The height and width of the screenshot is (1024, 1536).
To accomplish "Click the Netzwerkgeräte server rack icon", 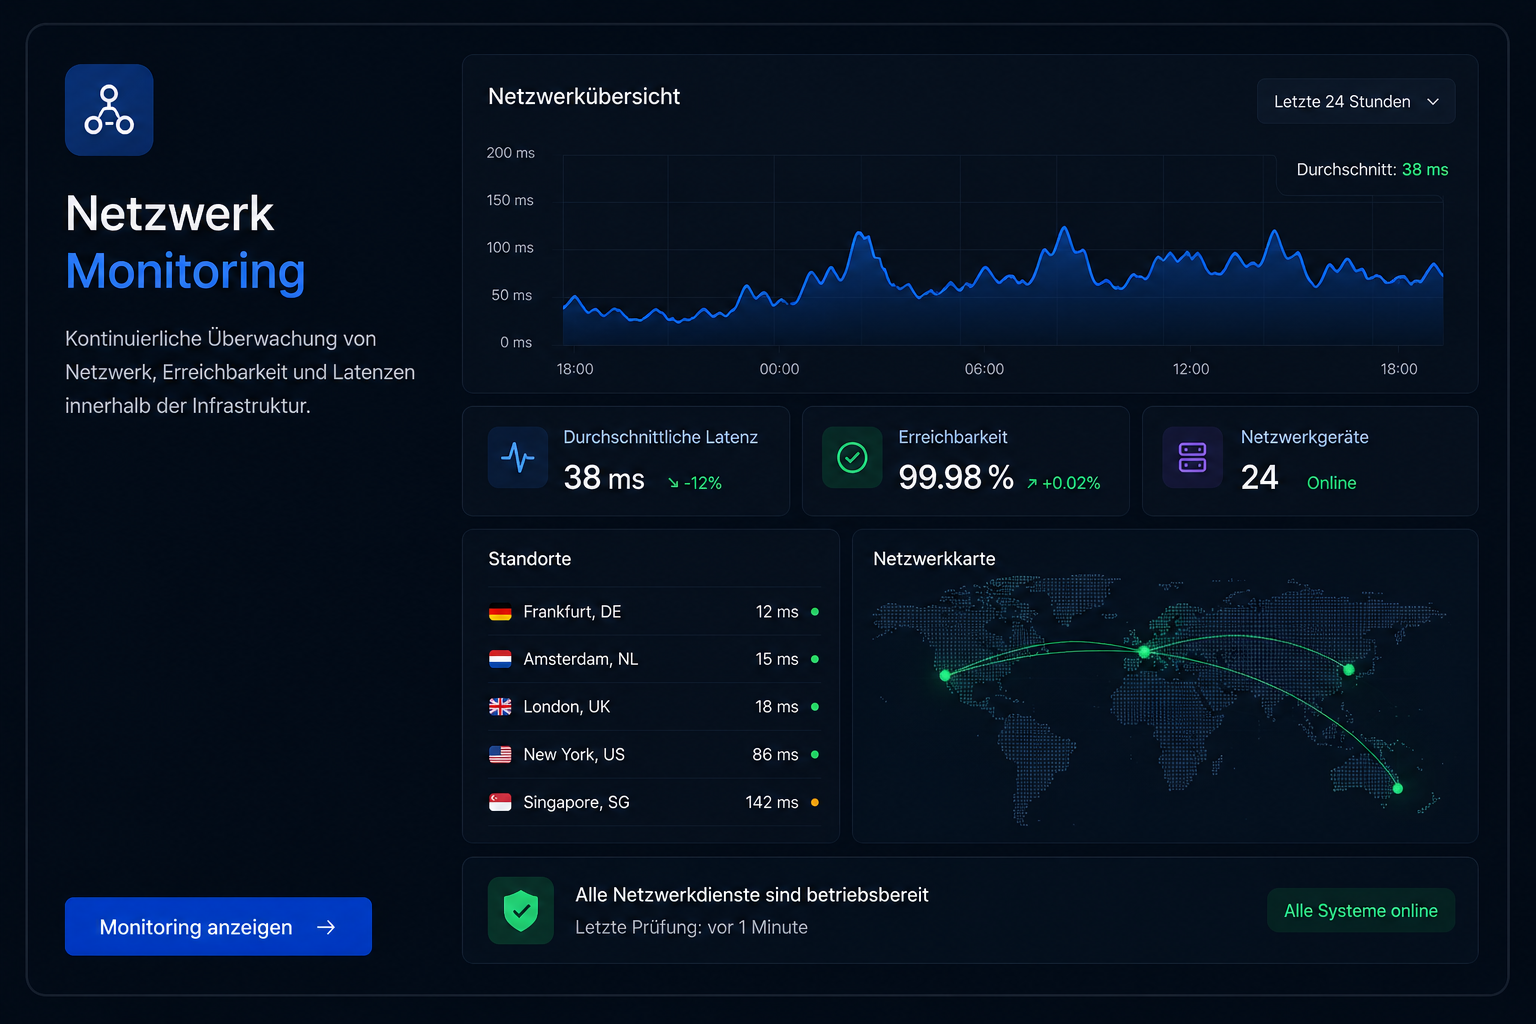I will tap(1193, 457).
